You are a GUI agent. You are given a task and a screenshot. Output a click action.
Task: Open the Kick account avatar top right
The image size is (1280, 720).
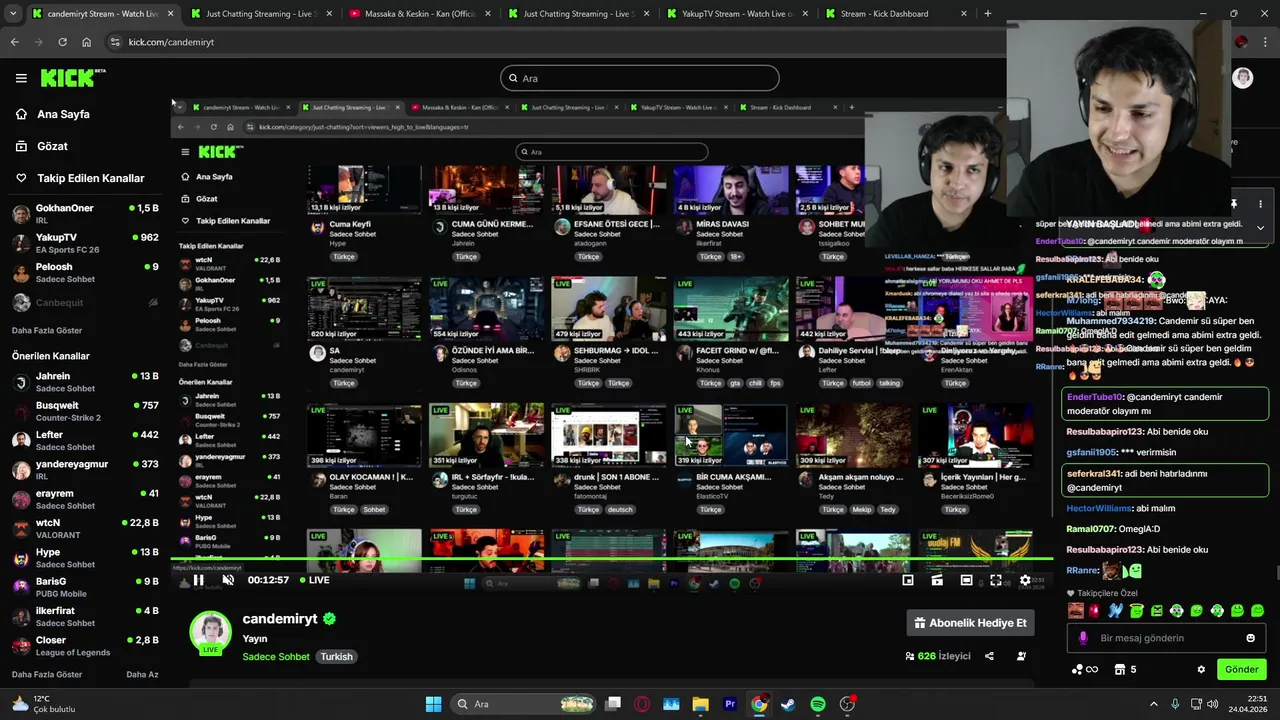1242,78
